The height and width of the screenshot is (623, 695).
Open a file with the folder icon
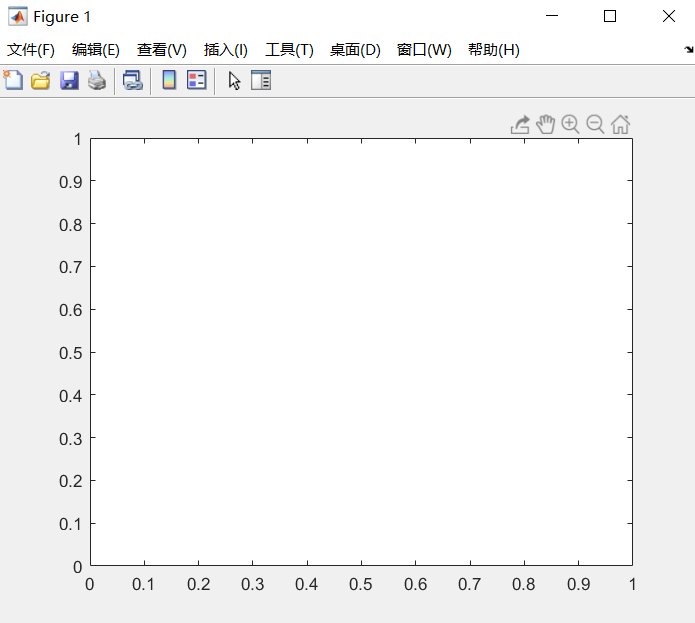[41, 81]
